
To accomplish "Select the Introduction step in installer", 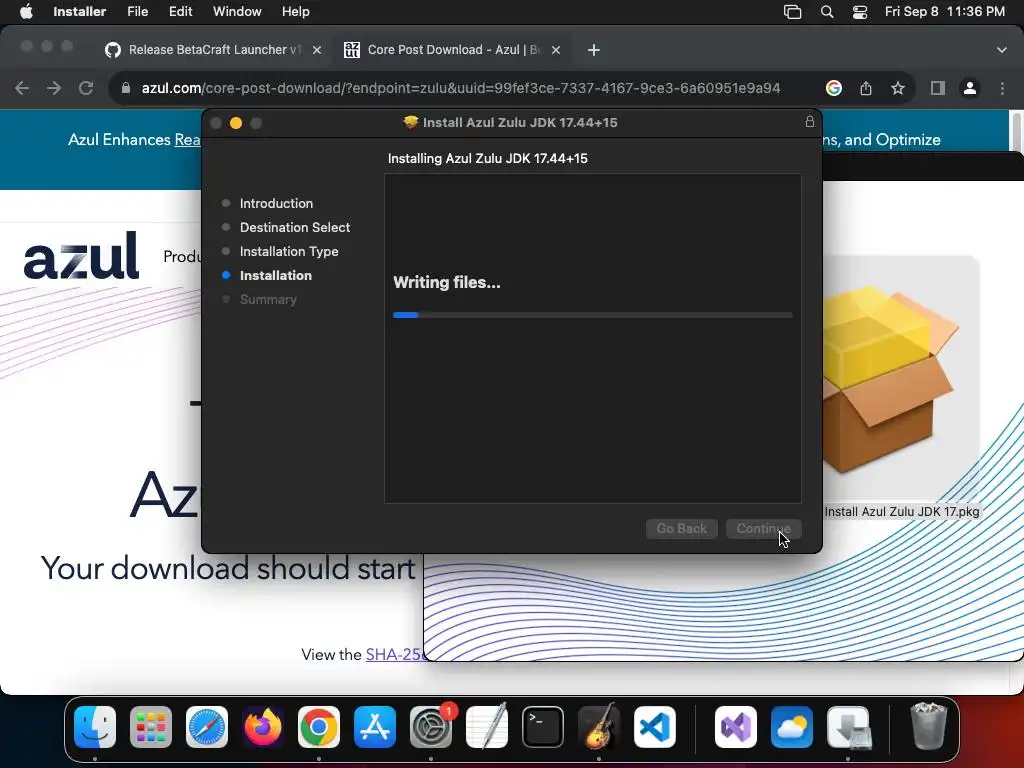I will point(276,203).
